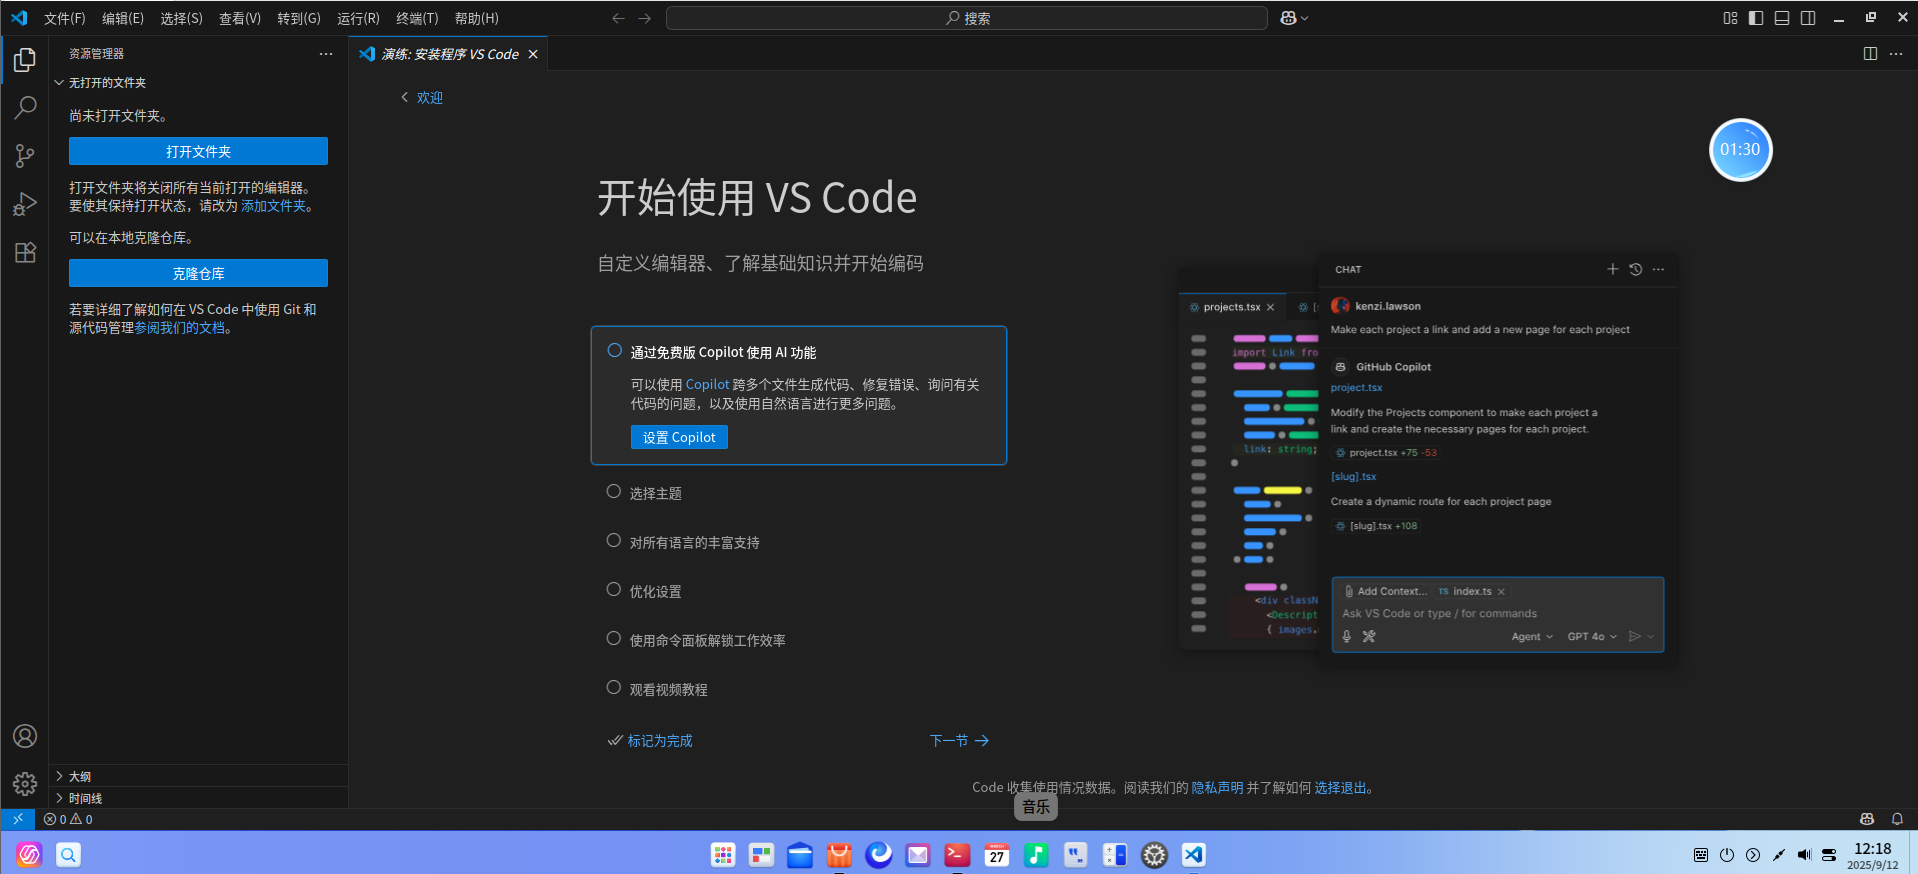Open the Source Control view icon
The width and height of the screenshot is (1918, 874).
point(25,156)
